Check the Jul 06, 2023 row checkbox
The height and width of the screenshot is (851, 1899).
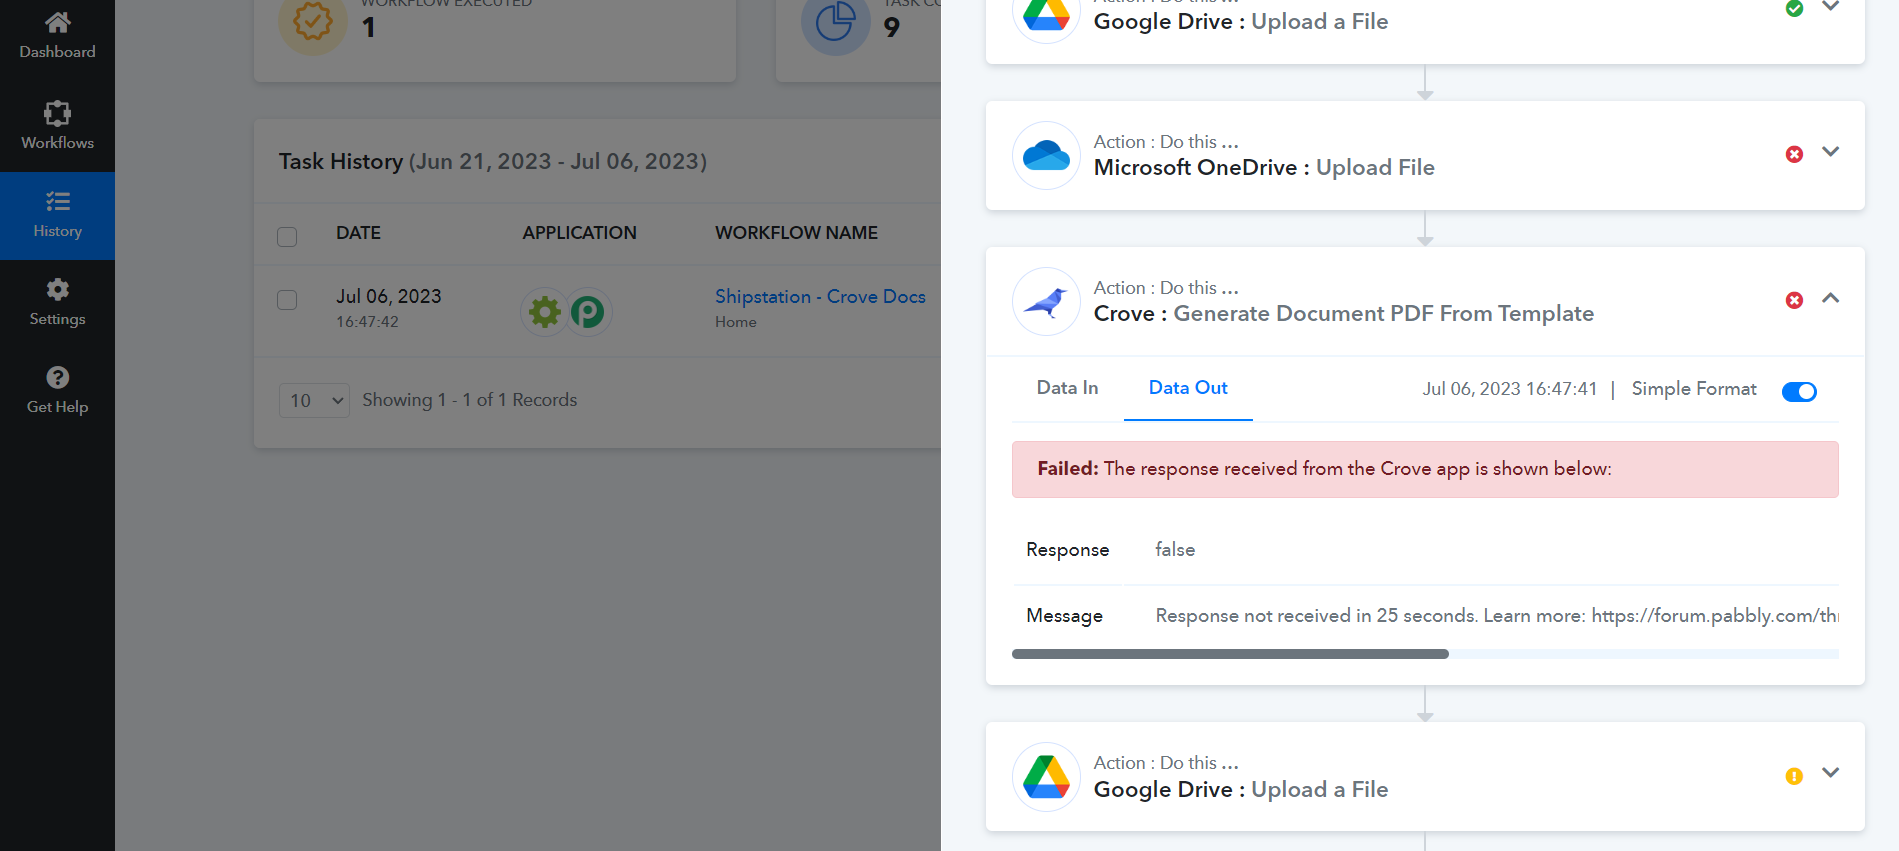287,300
